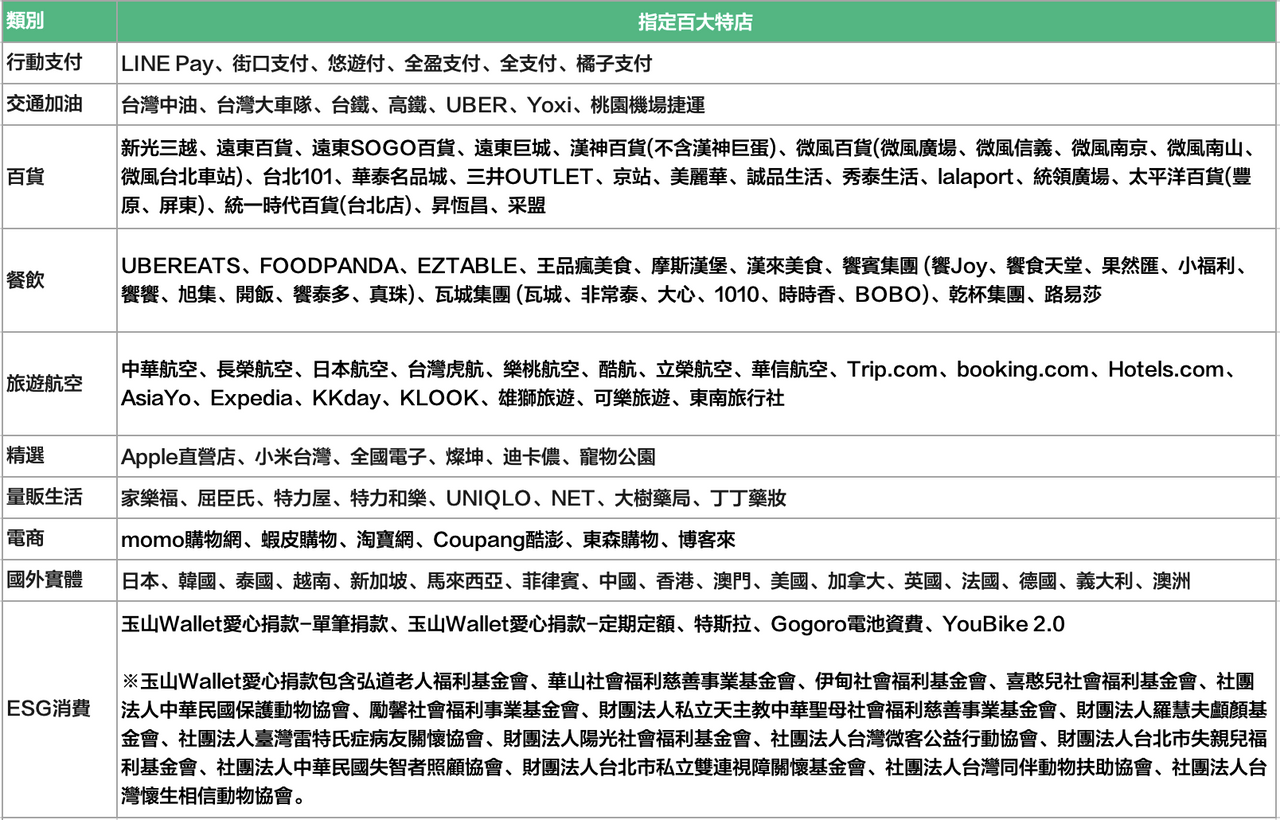Screen dimensions: 1280x820
Task: Click the UBER text in 交通加油 row
Action: [x=477, y=105]
